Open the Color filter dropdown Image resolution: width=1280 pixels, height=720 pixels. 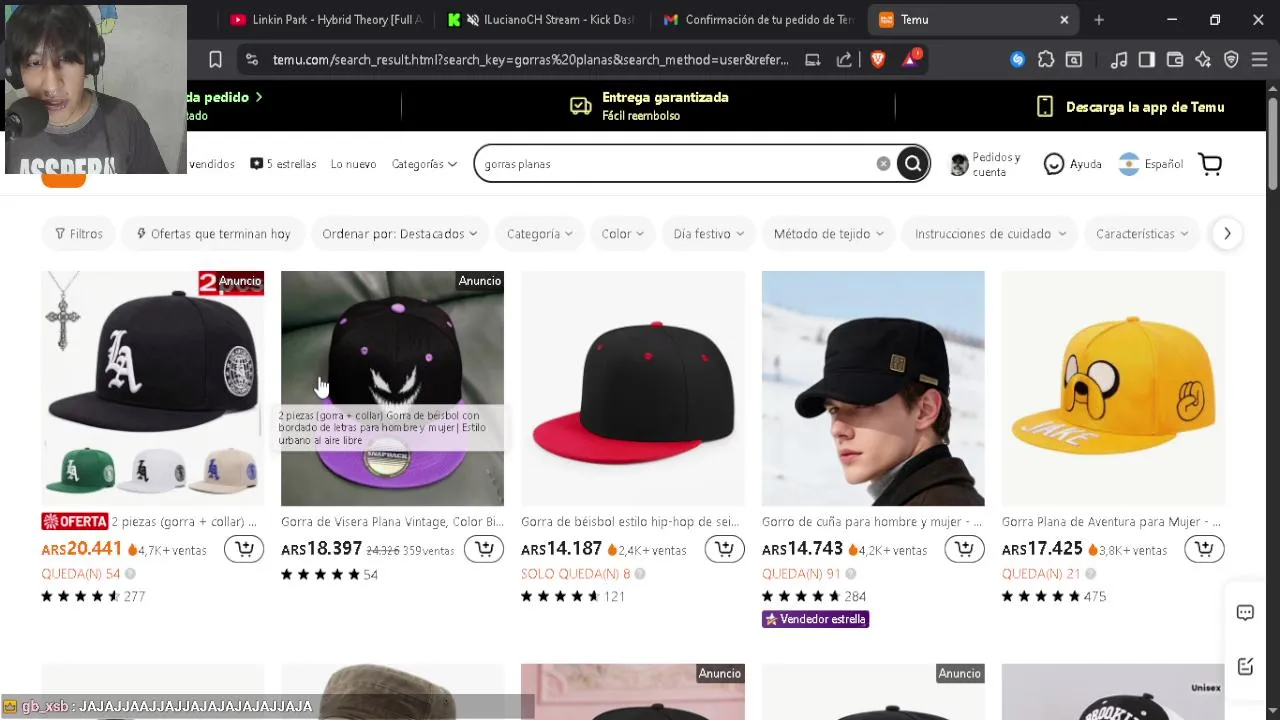tap(622, 234)
